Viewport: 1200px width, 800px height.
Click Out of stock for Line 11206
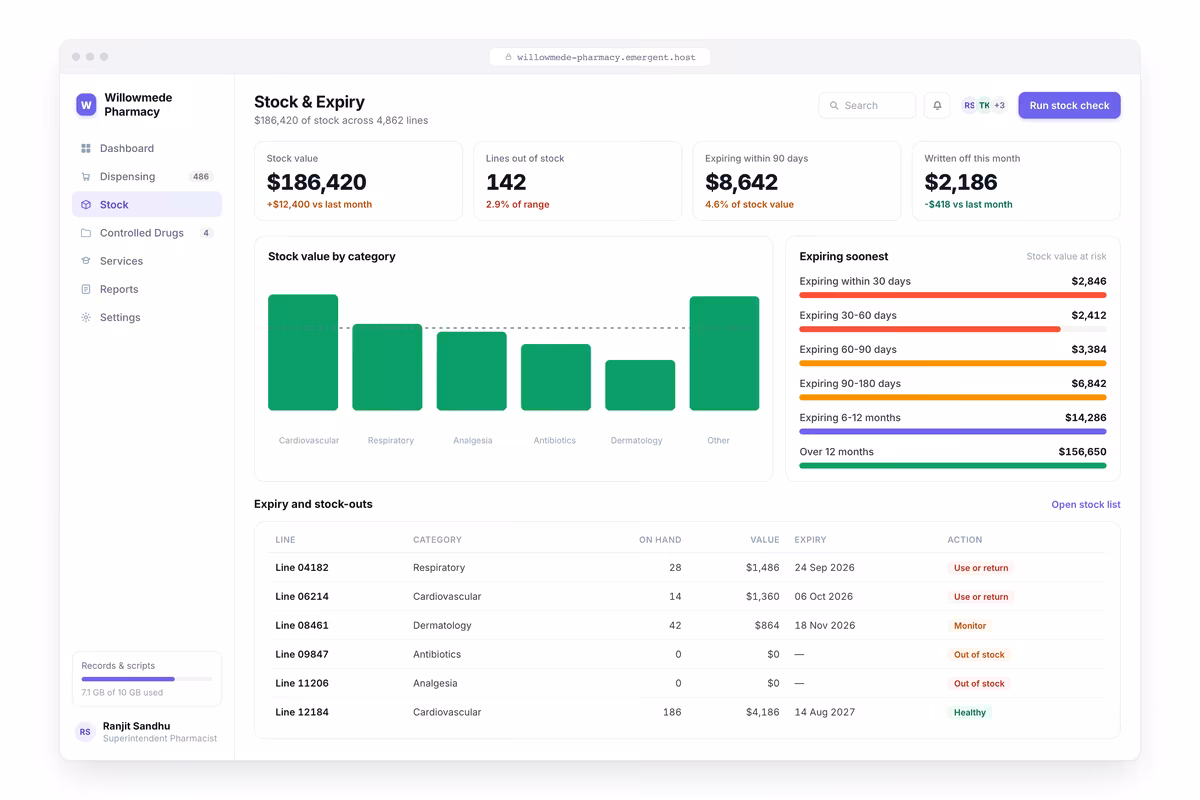click(x=978, y=684)
